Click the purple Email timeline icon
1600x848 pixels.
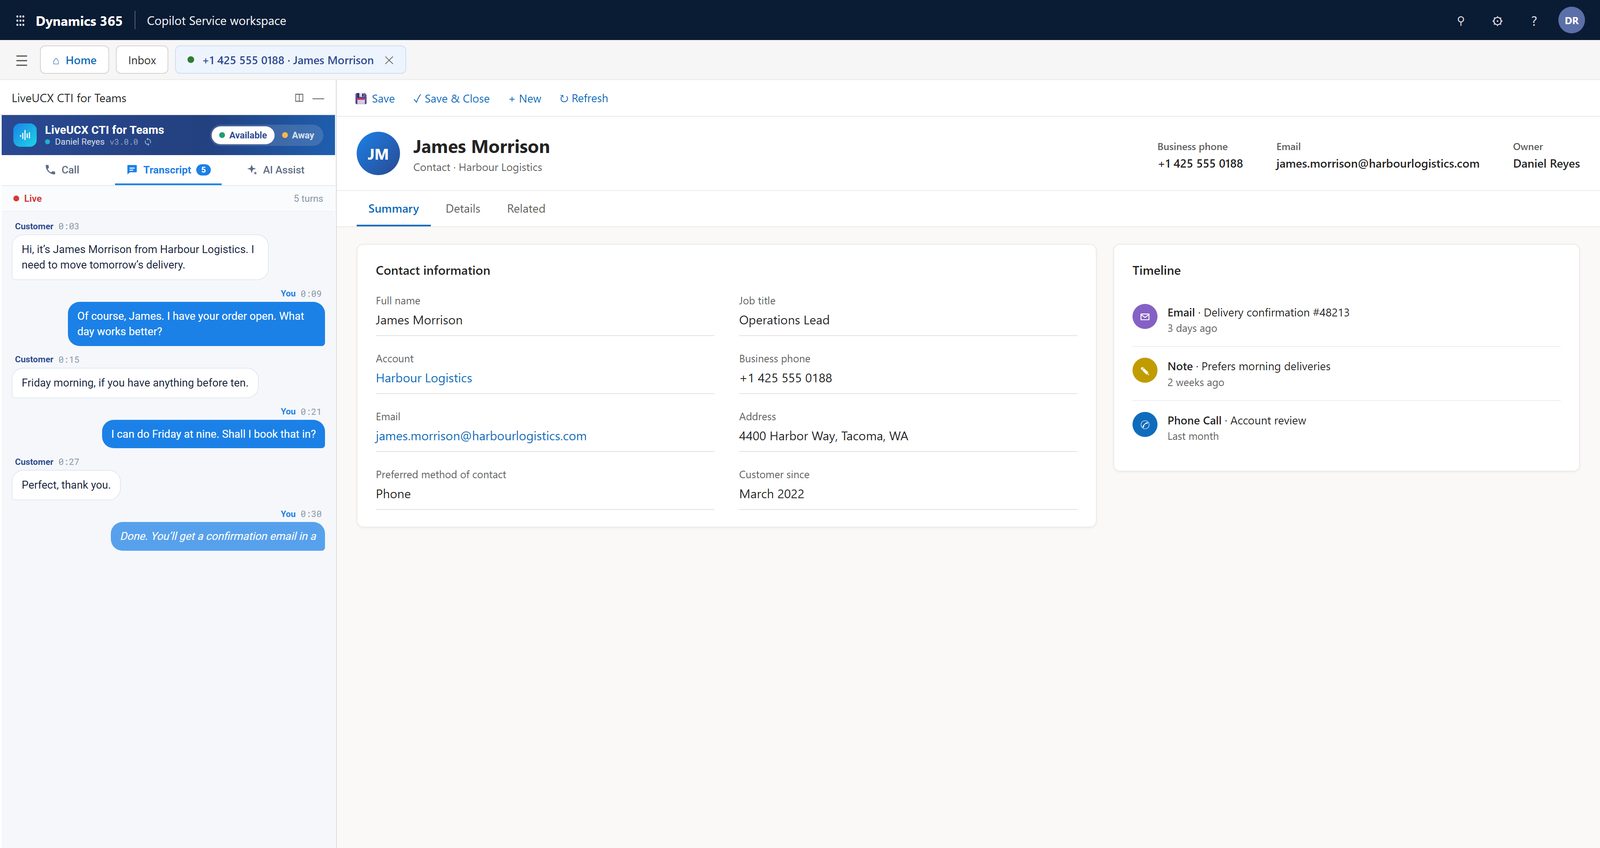point(1144,316)
